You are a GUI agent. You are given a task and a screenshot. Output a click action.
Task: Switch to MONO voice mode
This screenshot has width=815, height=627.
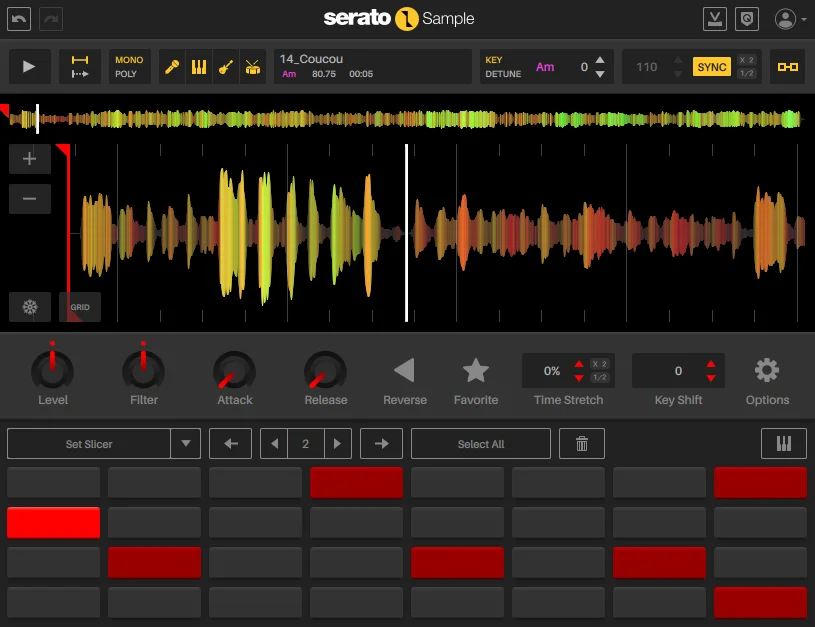[x=129, y=60]
